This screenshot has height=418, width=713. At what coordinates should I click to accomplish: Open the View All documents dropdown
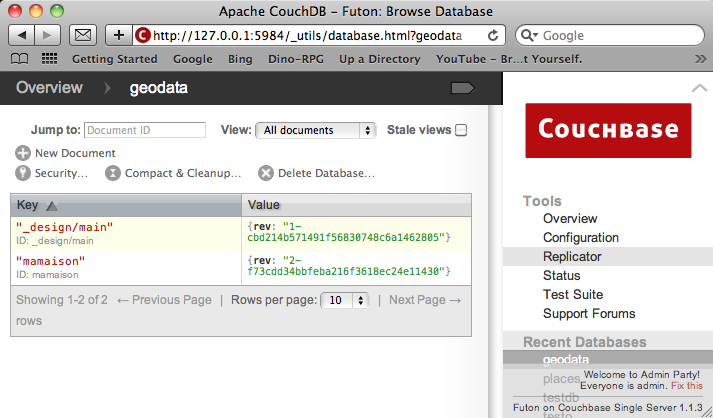pyautogui.click(x=315, y=130)
